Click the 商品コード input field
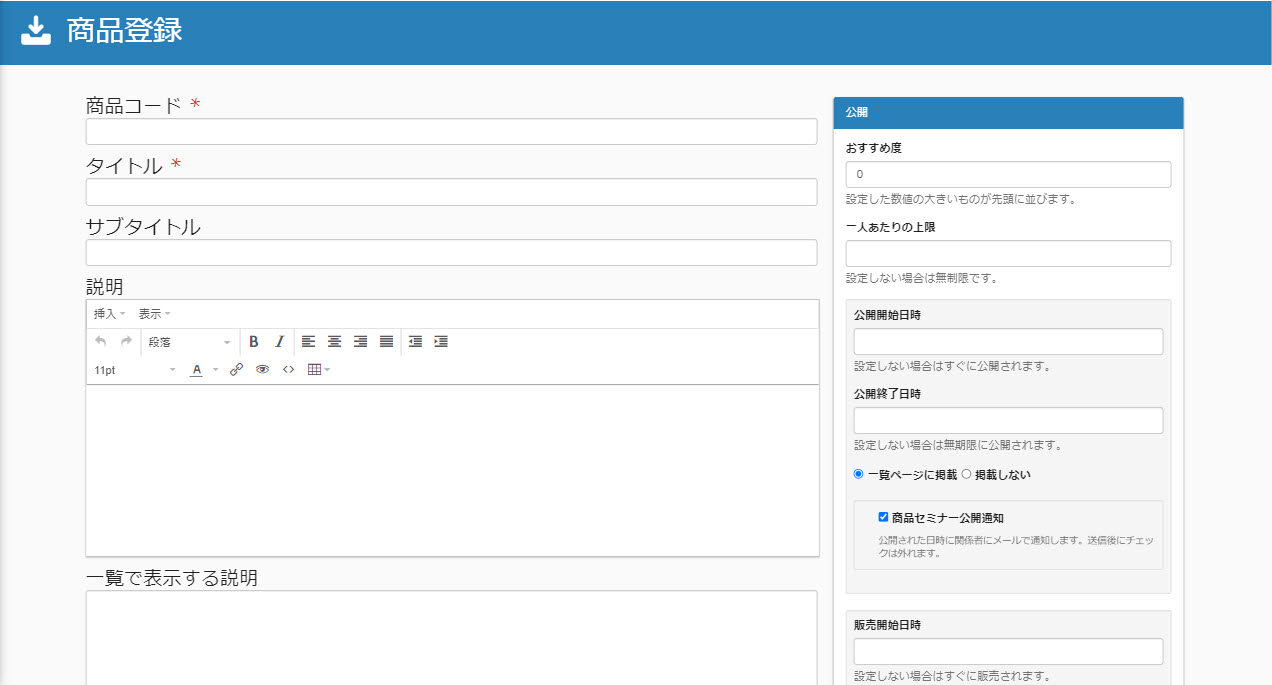The height and width of the screenshot is (685, 1272). [451, 132]
